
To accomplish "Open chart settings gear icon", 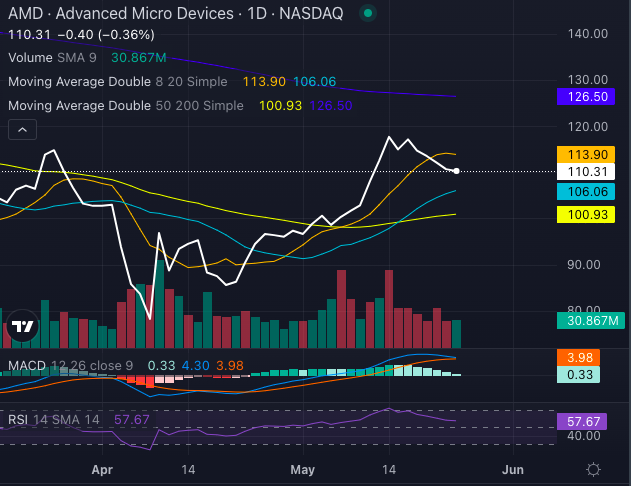I will point(593,470).
